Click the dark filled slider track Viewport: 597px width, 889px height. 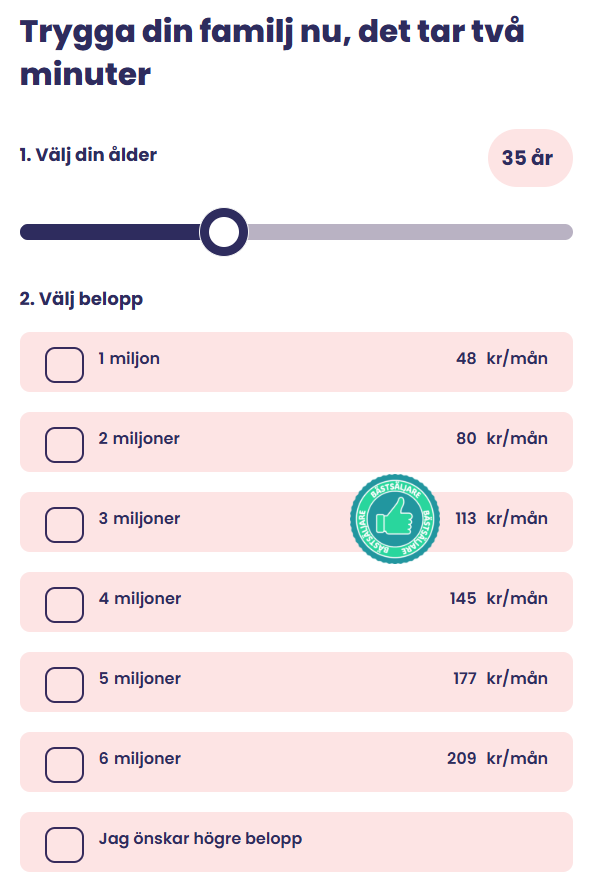(x=111, y=232)
